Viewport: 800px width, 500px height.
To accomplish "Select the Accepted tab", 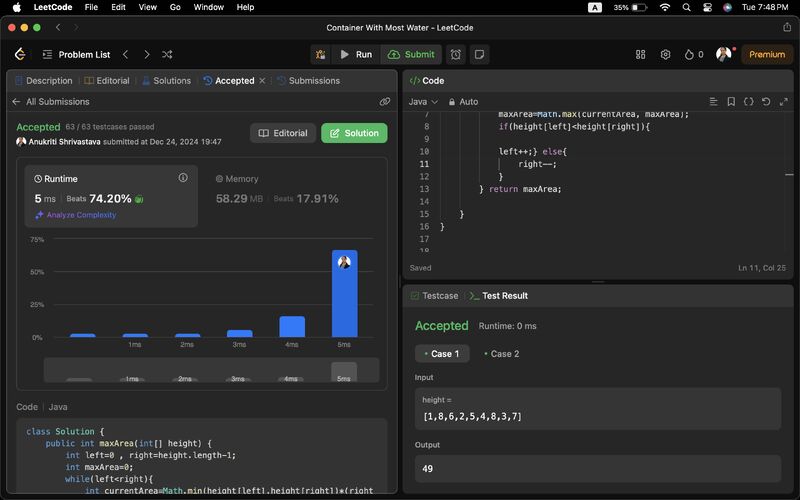I will coord(229,81).
